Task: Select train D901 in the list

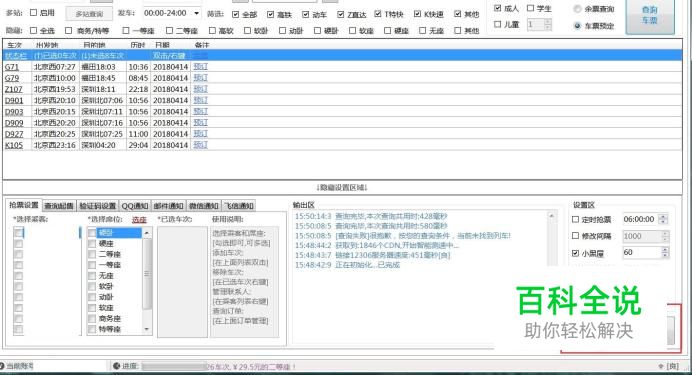Action: 14,100
